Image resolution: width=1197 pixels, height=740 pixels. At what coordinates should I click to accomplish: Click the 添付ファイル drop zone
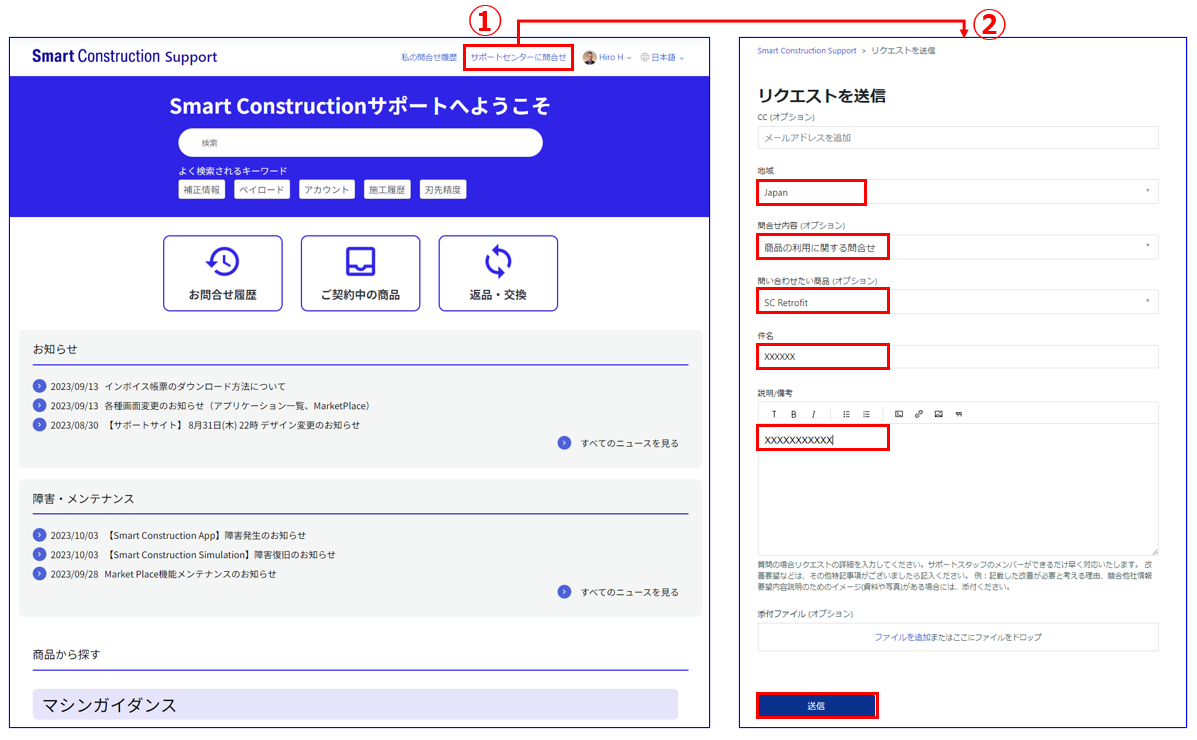tap(957, 637)
